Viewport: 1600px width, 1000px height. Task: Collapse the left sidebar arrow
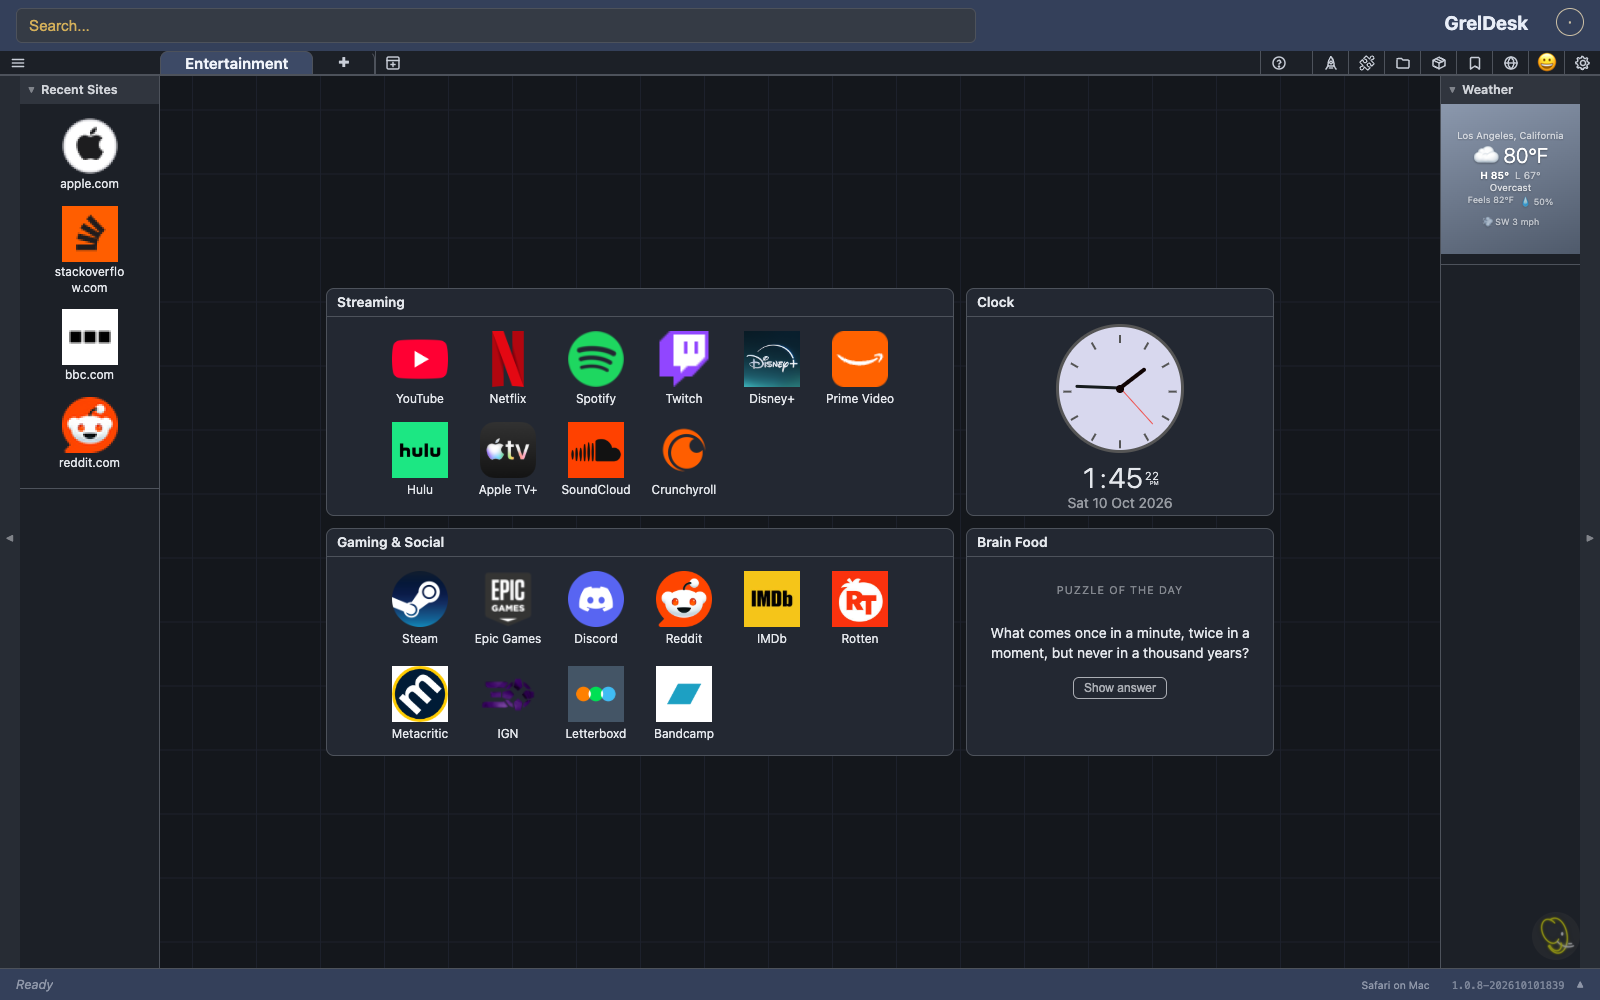coord(9,538)
